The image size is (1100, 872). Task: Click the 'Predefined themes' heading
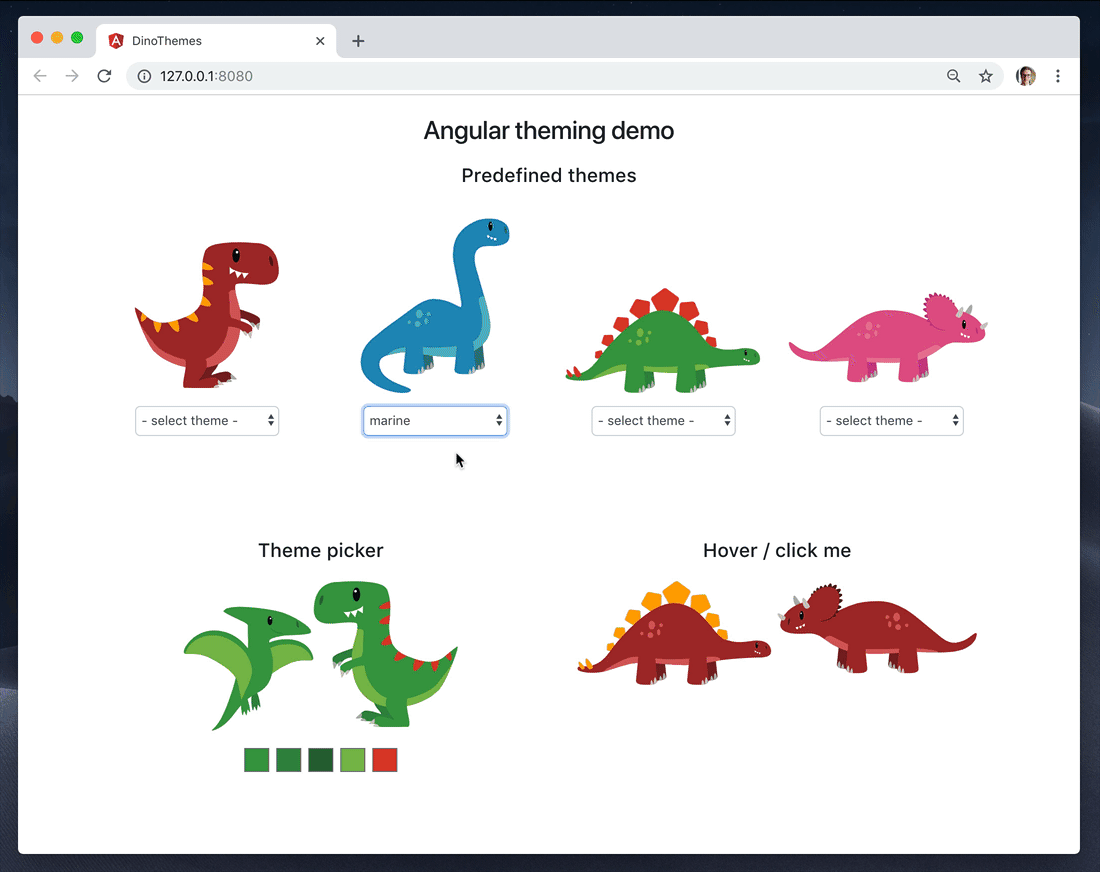[x=549, y=175]
